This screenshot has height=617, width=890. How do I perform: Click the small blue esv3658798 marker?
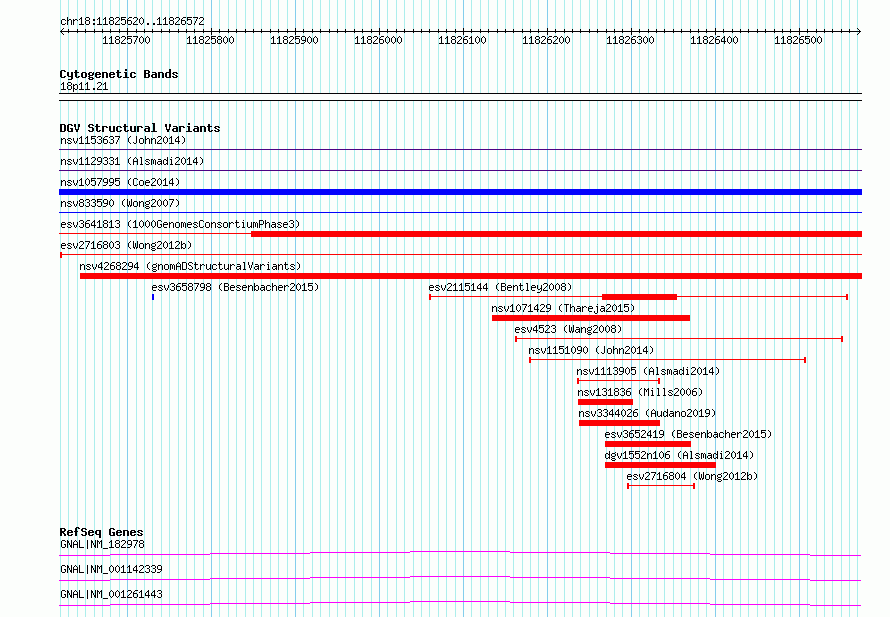point(153,297)
